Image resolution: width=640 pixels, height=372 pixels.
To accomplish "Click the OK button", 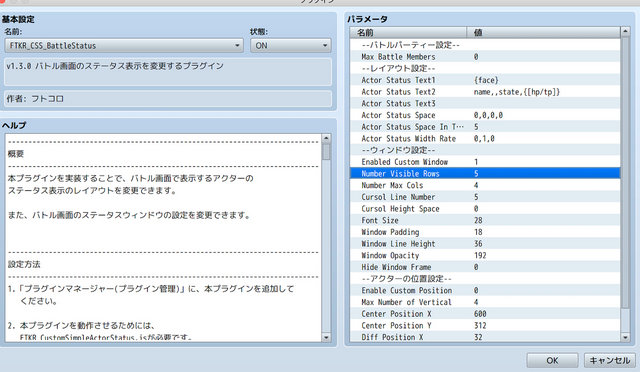I will coord(552,361).
